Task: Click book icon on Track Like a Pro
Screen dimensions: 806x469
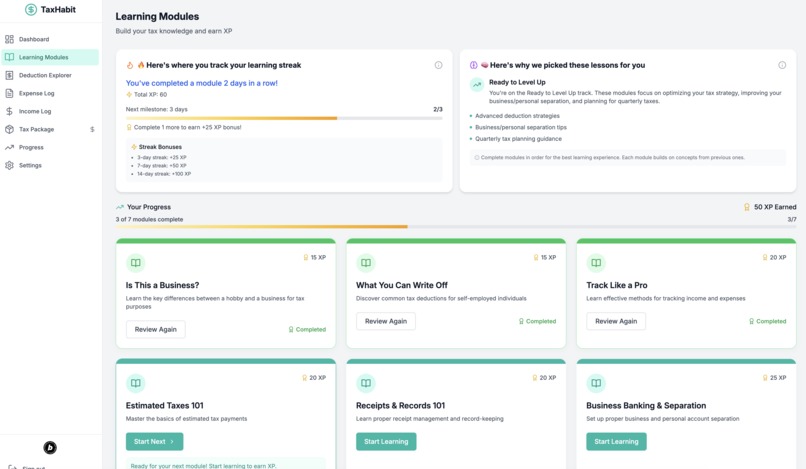Action: coord(596,263)
